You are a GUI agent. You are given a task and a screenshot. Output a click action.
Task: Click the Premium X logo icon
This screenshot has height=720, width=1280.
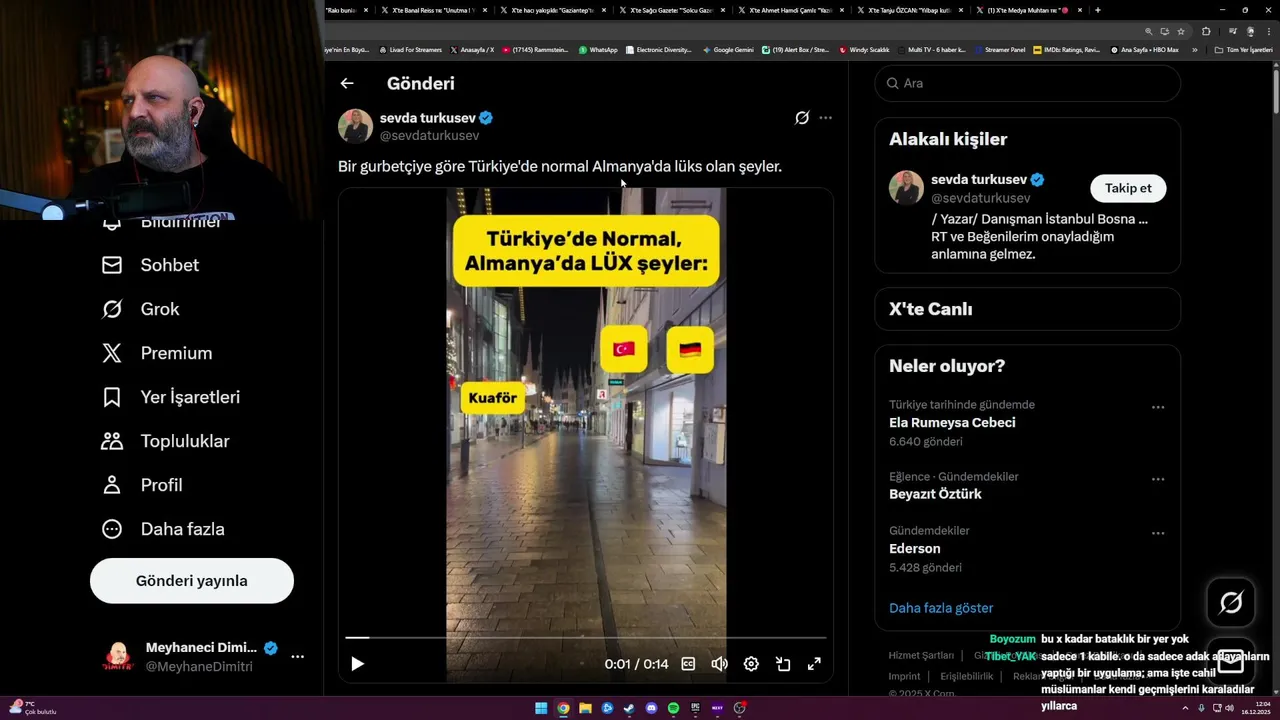112,353
